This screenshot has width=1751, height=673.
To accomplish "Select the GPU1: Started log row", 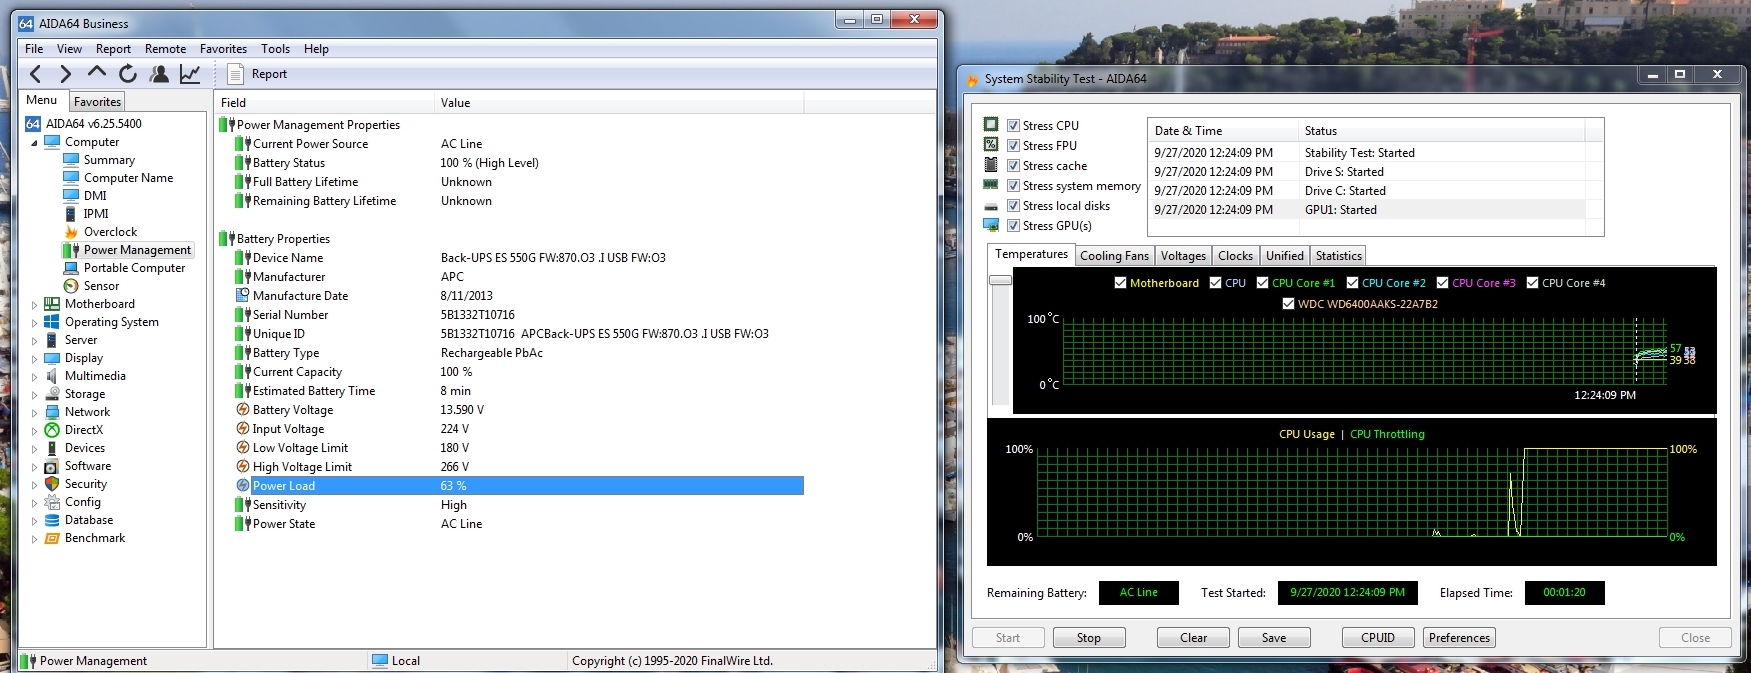I will pyautogui.click(x=1366, y=210).
